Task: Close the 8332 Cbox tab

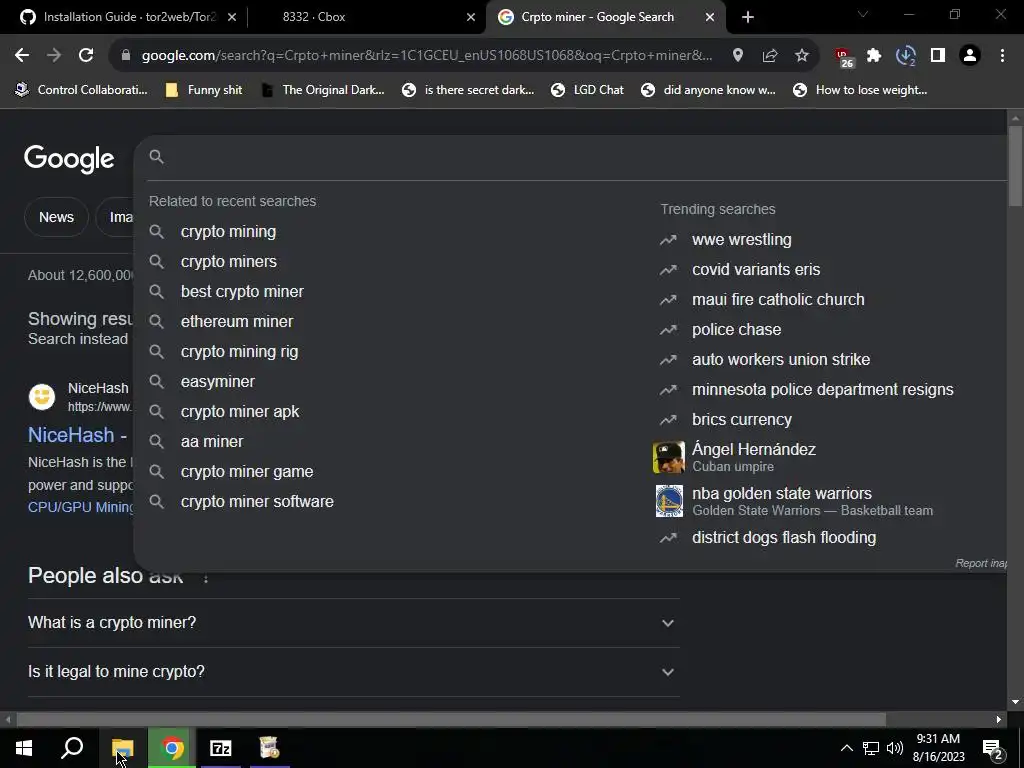Action: tap(471, 17)
